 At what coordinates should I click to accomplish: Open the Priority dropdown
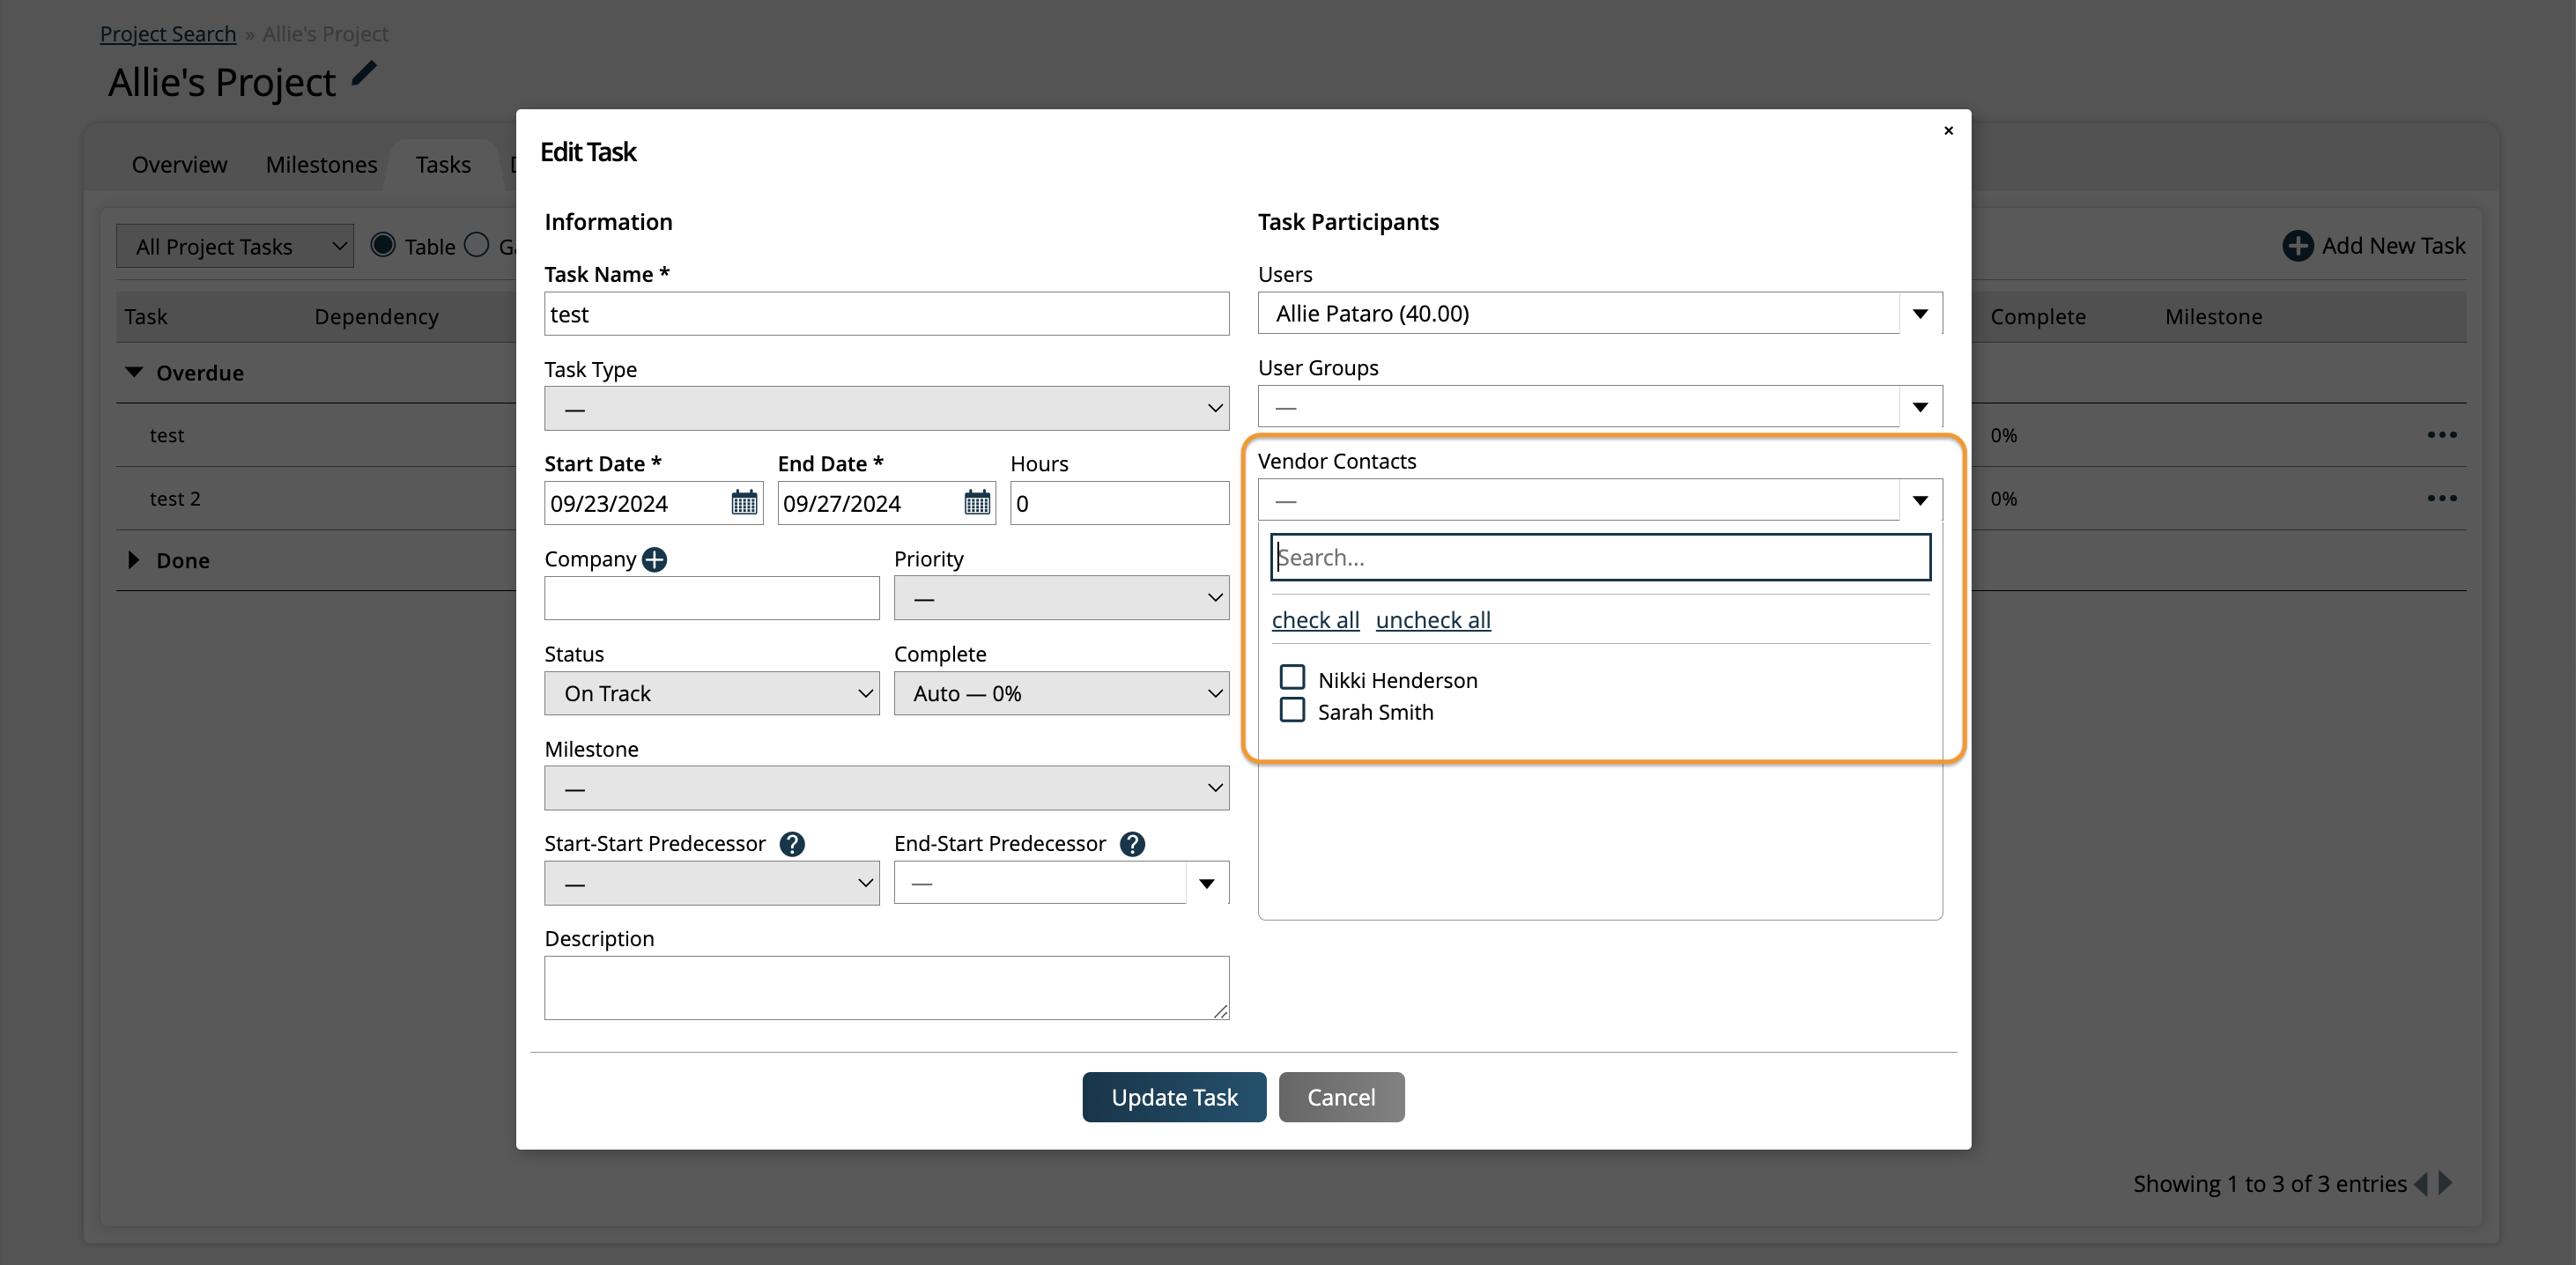click(x=1061, y=598)
